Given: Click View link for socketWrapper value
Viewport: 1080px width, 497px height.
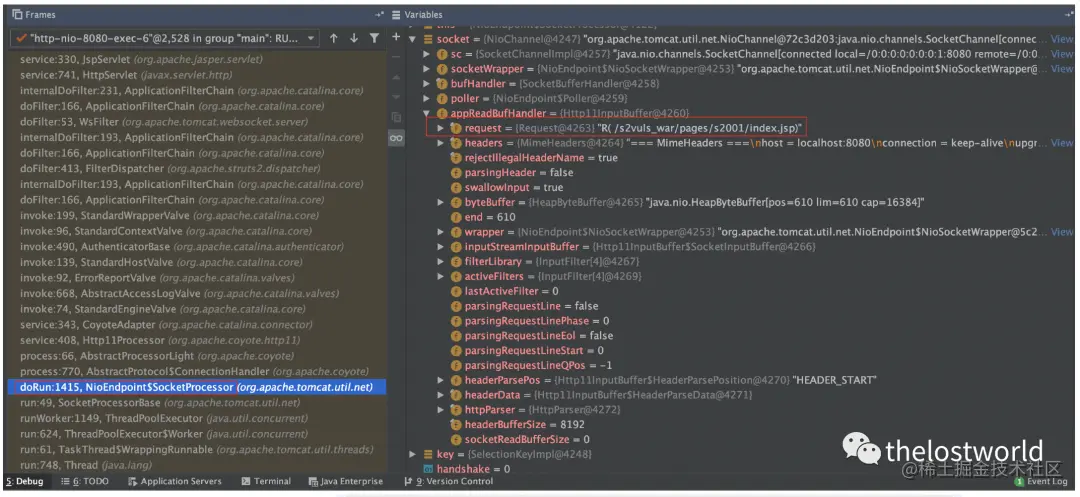Looking at the screenshot, I should (x=1061, y=69).
